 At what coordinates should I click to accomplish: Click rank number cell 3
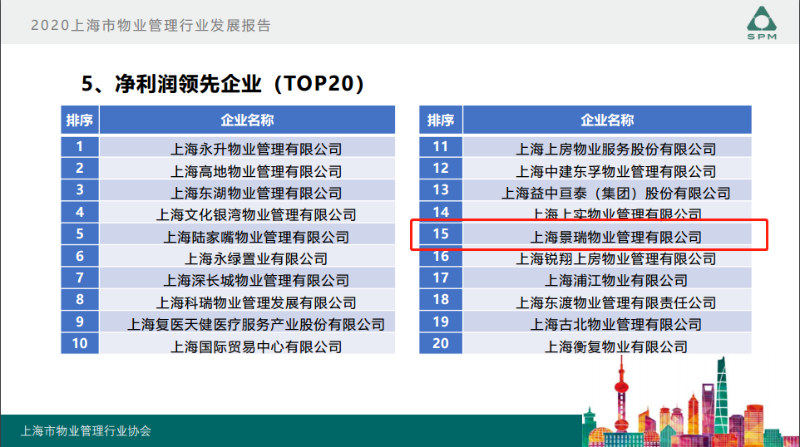pyautogui.click(x=80, y=190)
